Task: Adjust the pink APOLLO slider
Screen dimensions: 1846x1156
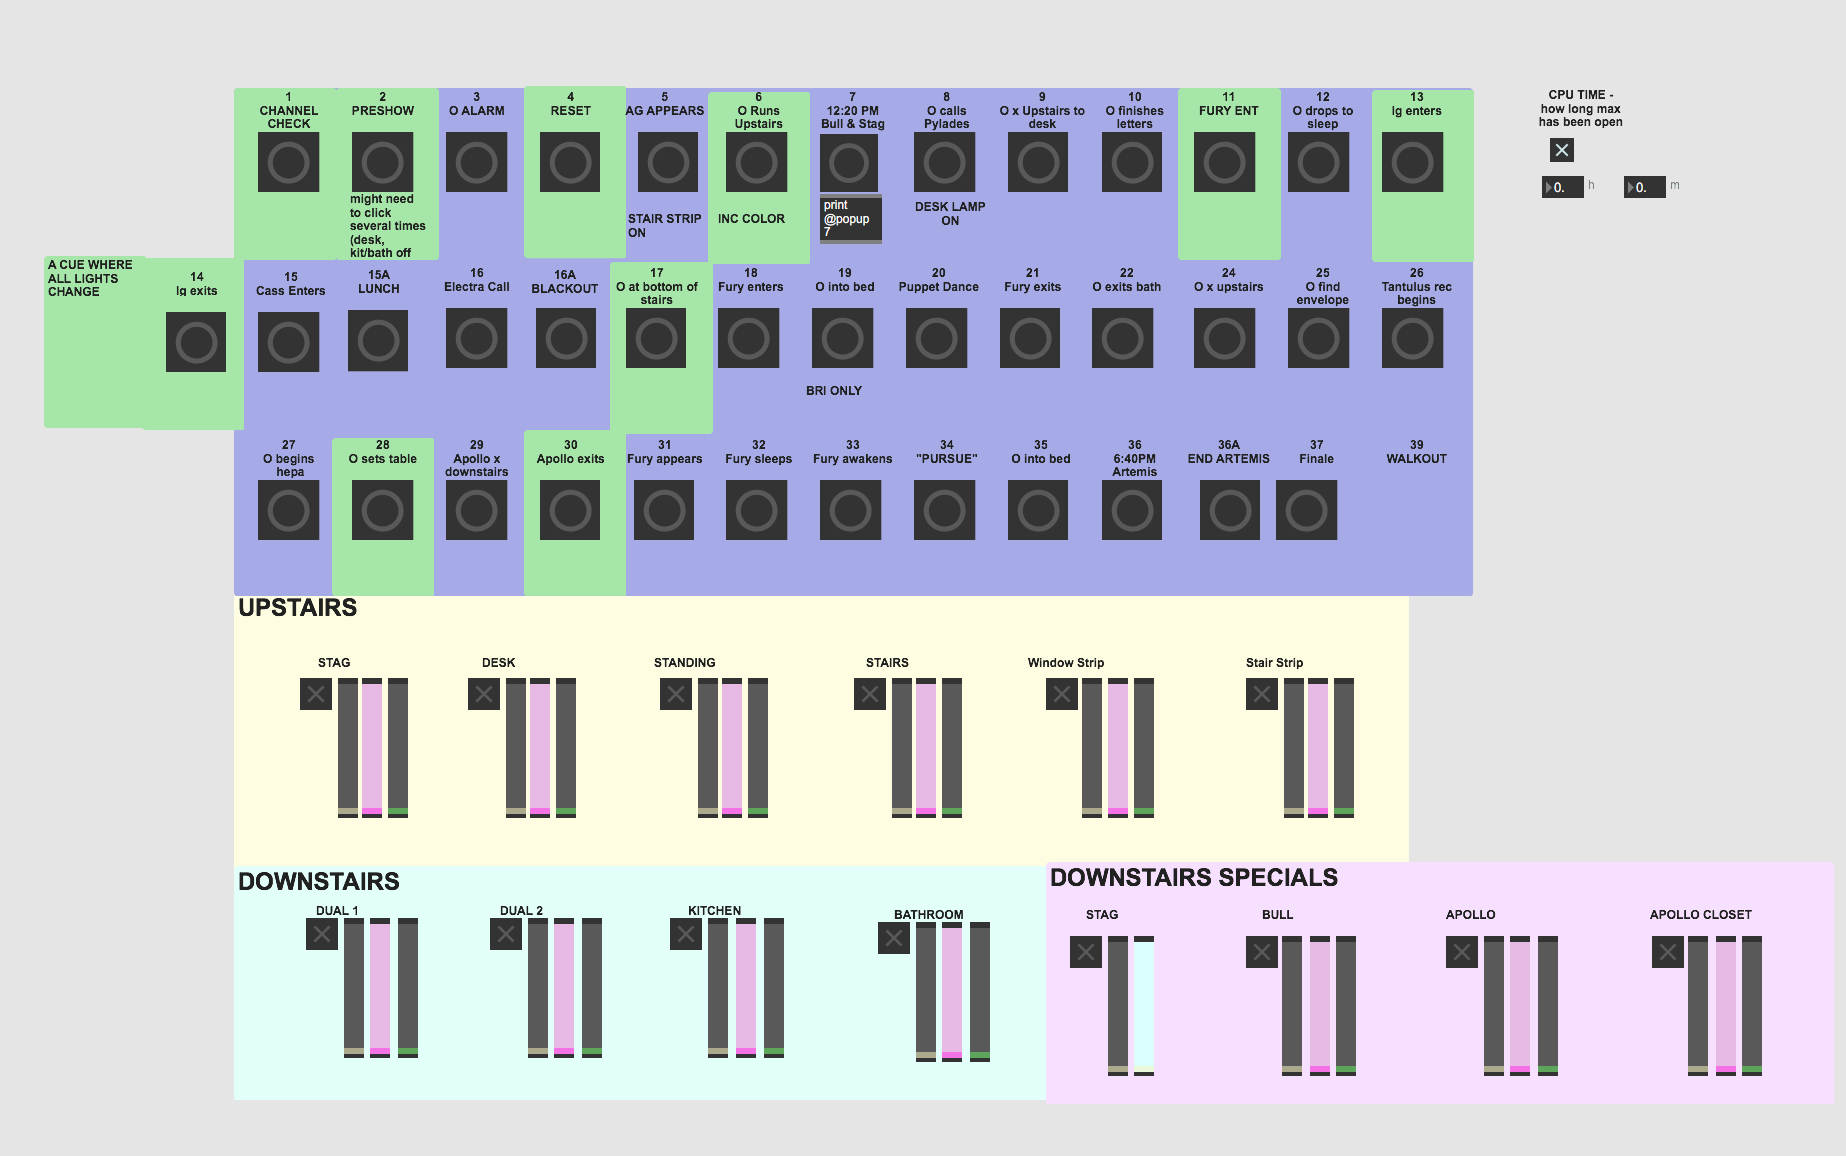Action: tap(1520, 1006)
